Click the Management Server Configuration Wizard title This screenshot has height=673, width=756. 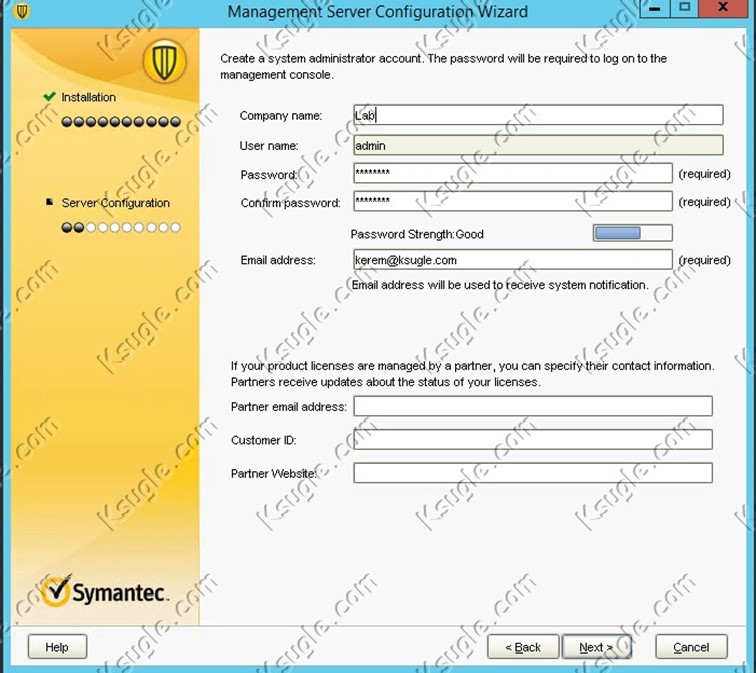378,12
